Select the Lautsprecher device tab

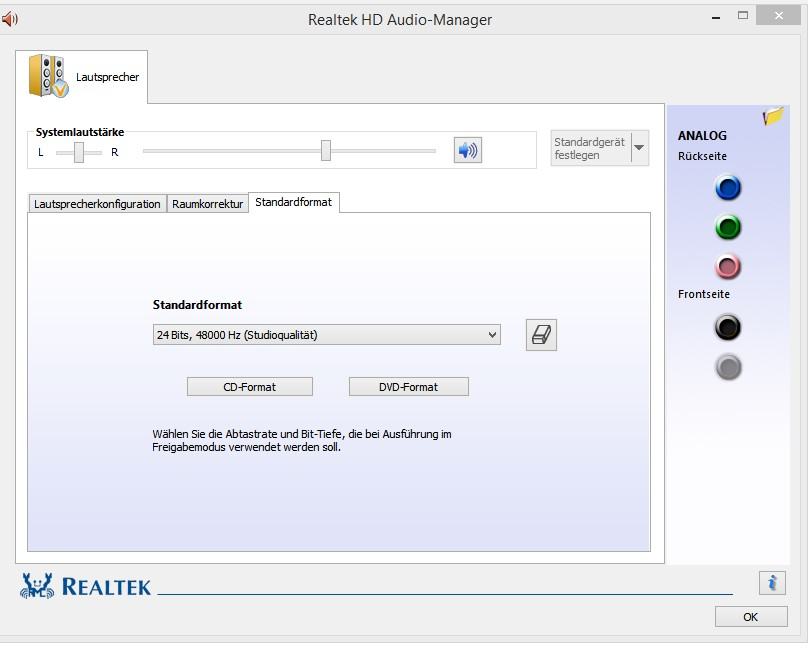81,77
